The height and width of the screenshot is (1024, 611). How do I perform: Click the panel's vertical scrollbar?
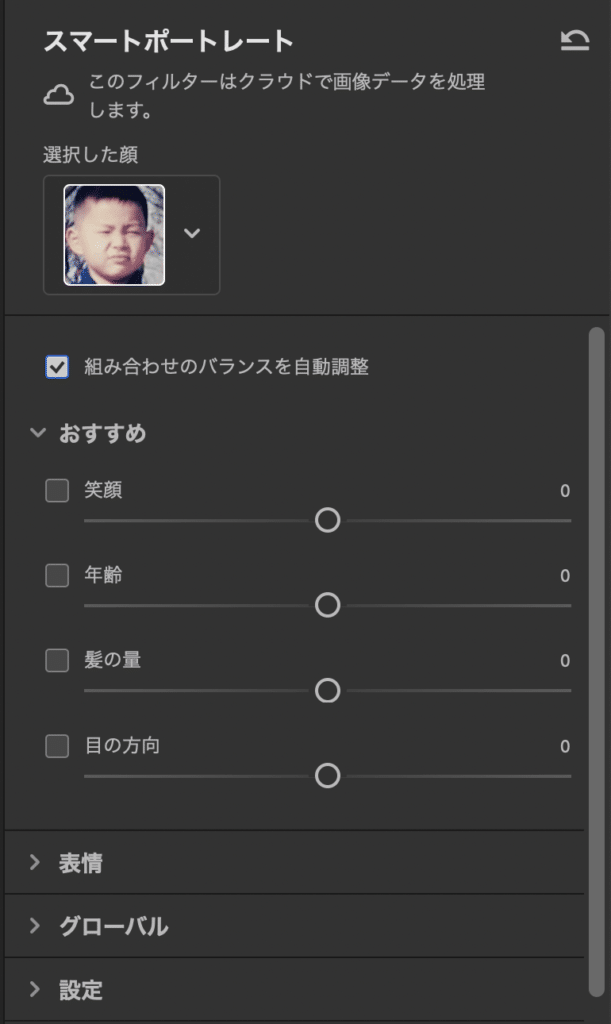[596, 662]
